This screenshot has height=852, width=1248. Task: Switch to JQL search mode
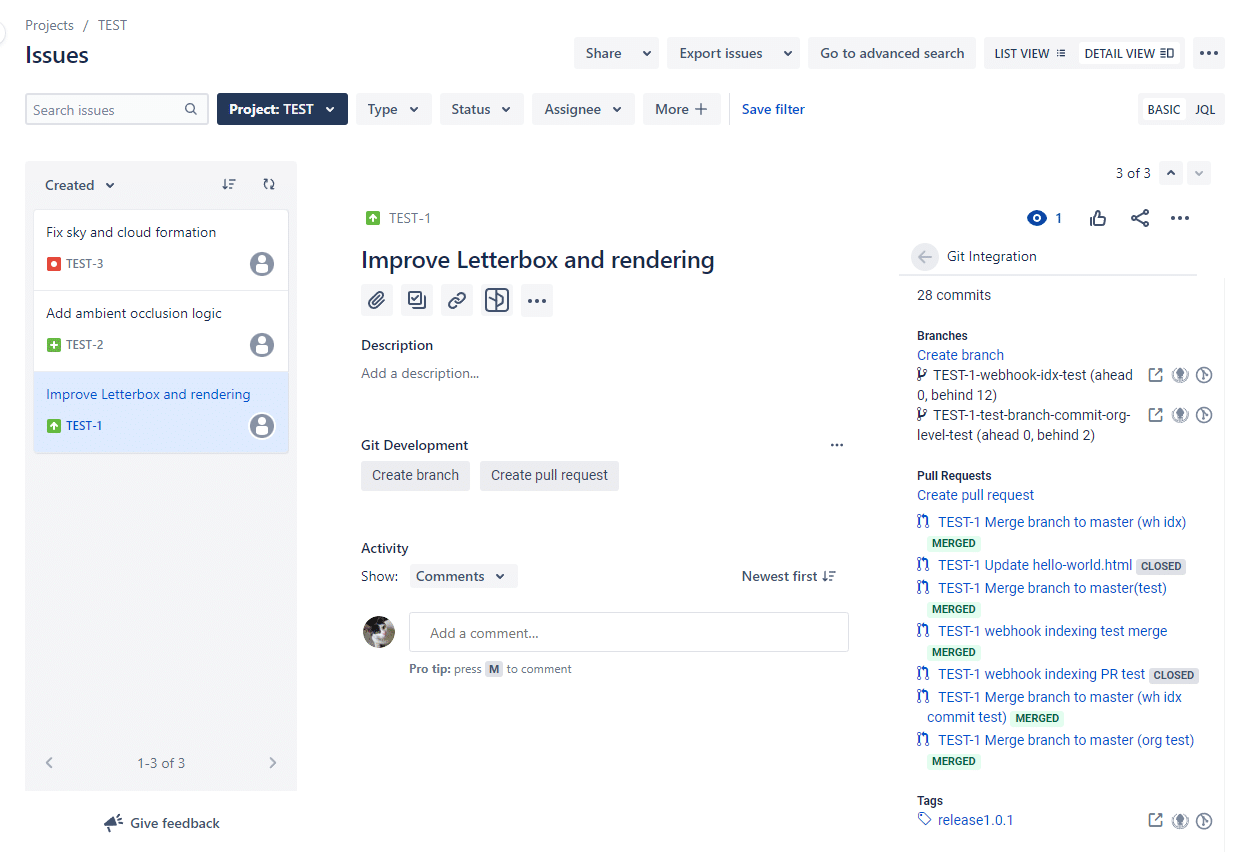1205,109
